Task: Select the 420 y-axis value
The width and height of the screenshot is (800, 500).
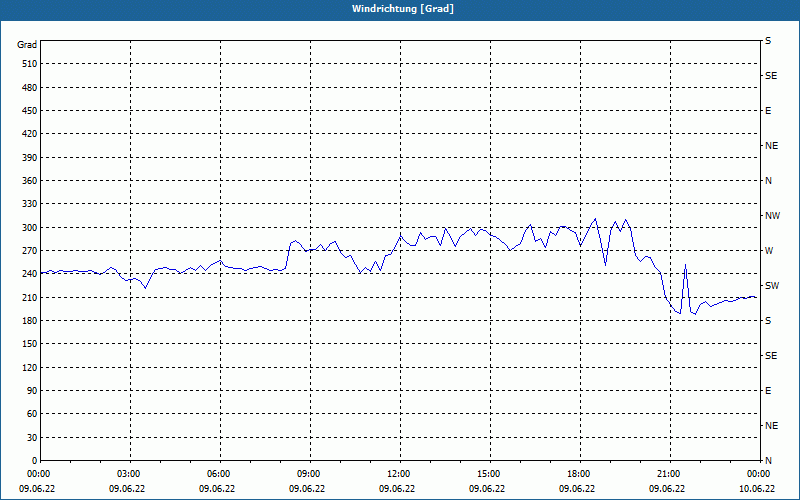Action: point(30,134)
